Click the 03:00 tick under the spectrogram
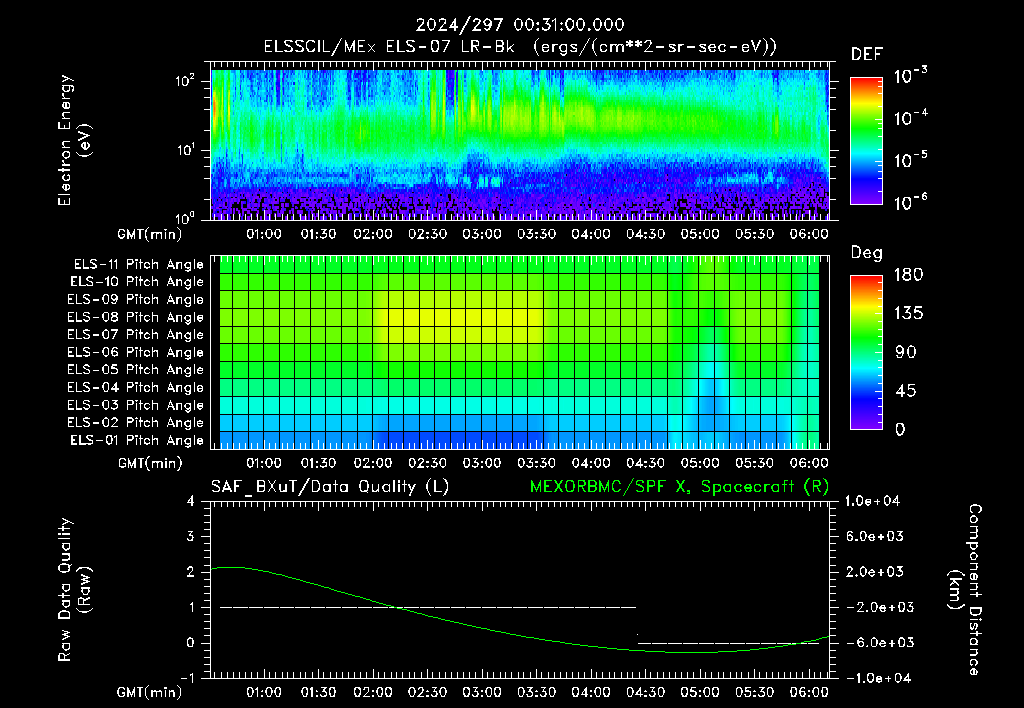 click(x=482, y=234)
